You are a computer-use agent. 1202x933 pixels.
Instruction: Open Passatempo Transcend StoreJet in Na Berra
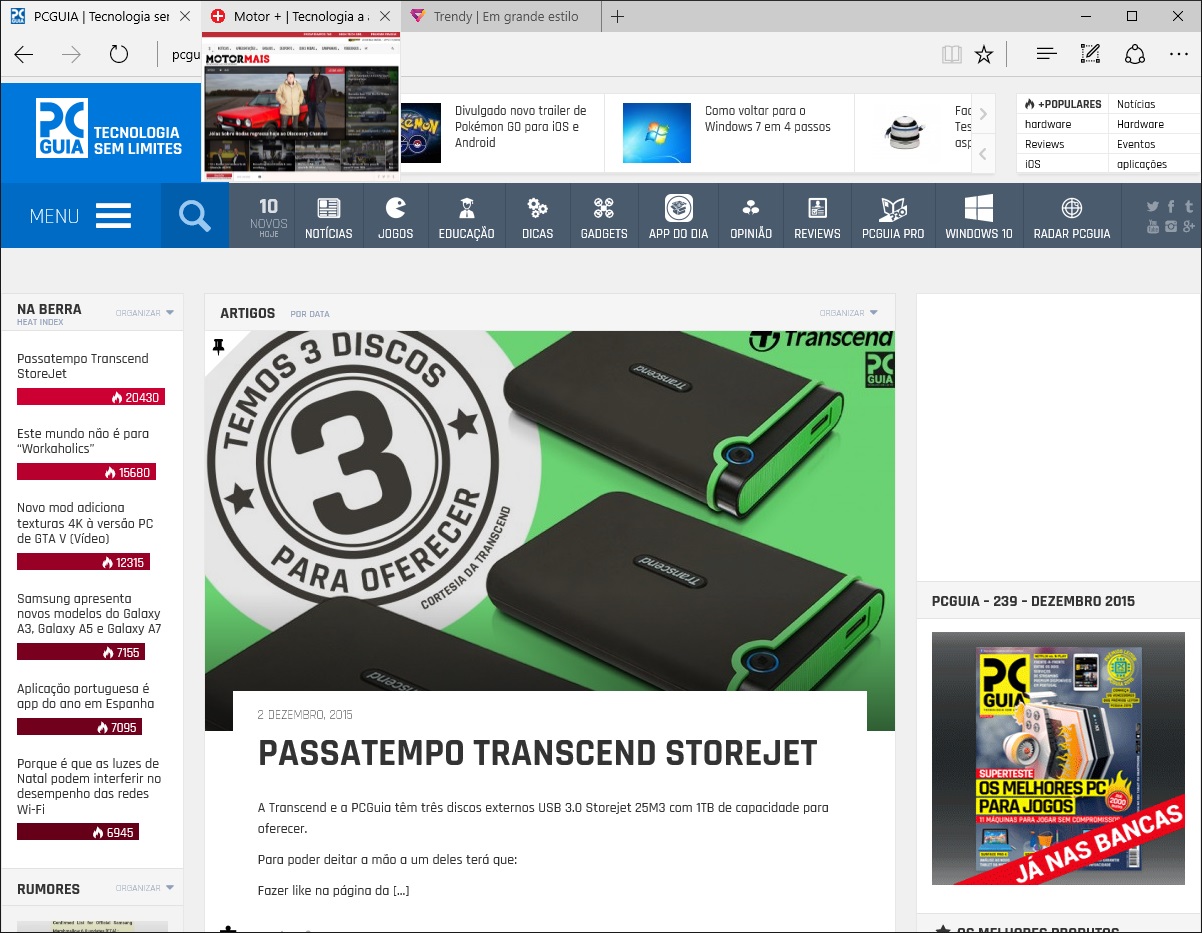pyautogui.click(x=83, y=366)
